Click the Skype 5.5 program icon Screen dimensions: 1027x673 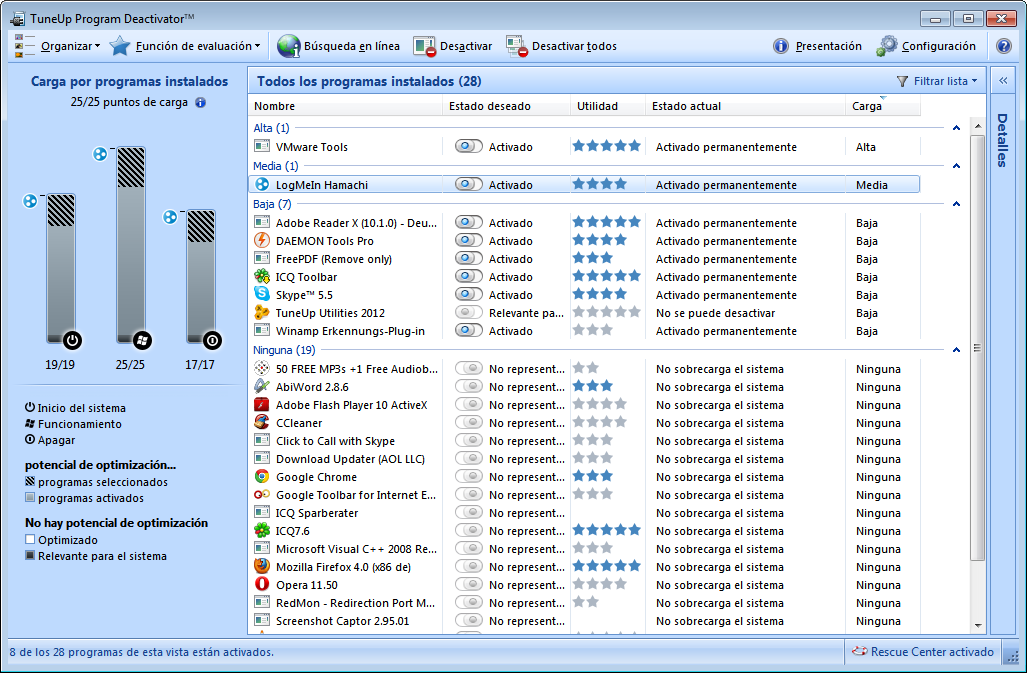coord(262,294)
